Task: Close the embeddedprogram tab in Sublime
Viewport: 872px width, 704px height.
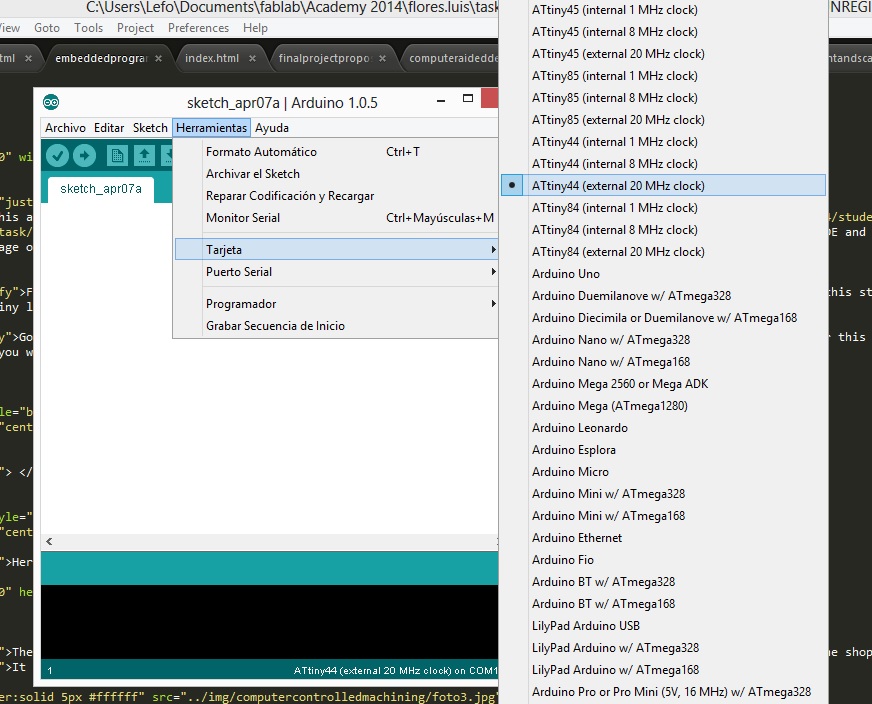Action: point(158,58)
